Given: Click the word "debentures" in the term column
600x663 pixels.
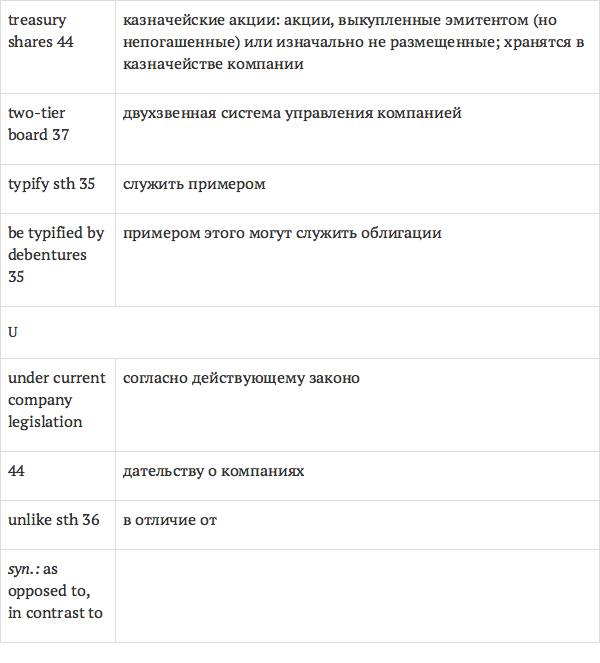Looking at the screenshot, I should coord(47,255).
